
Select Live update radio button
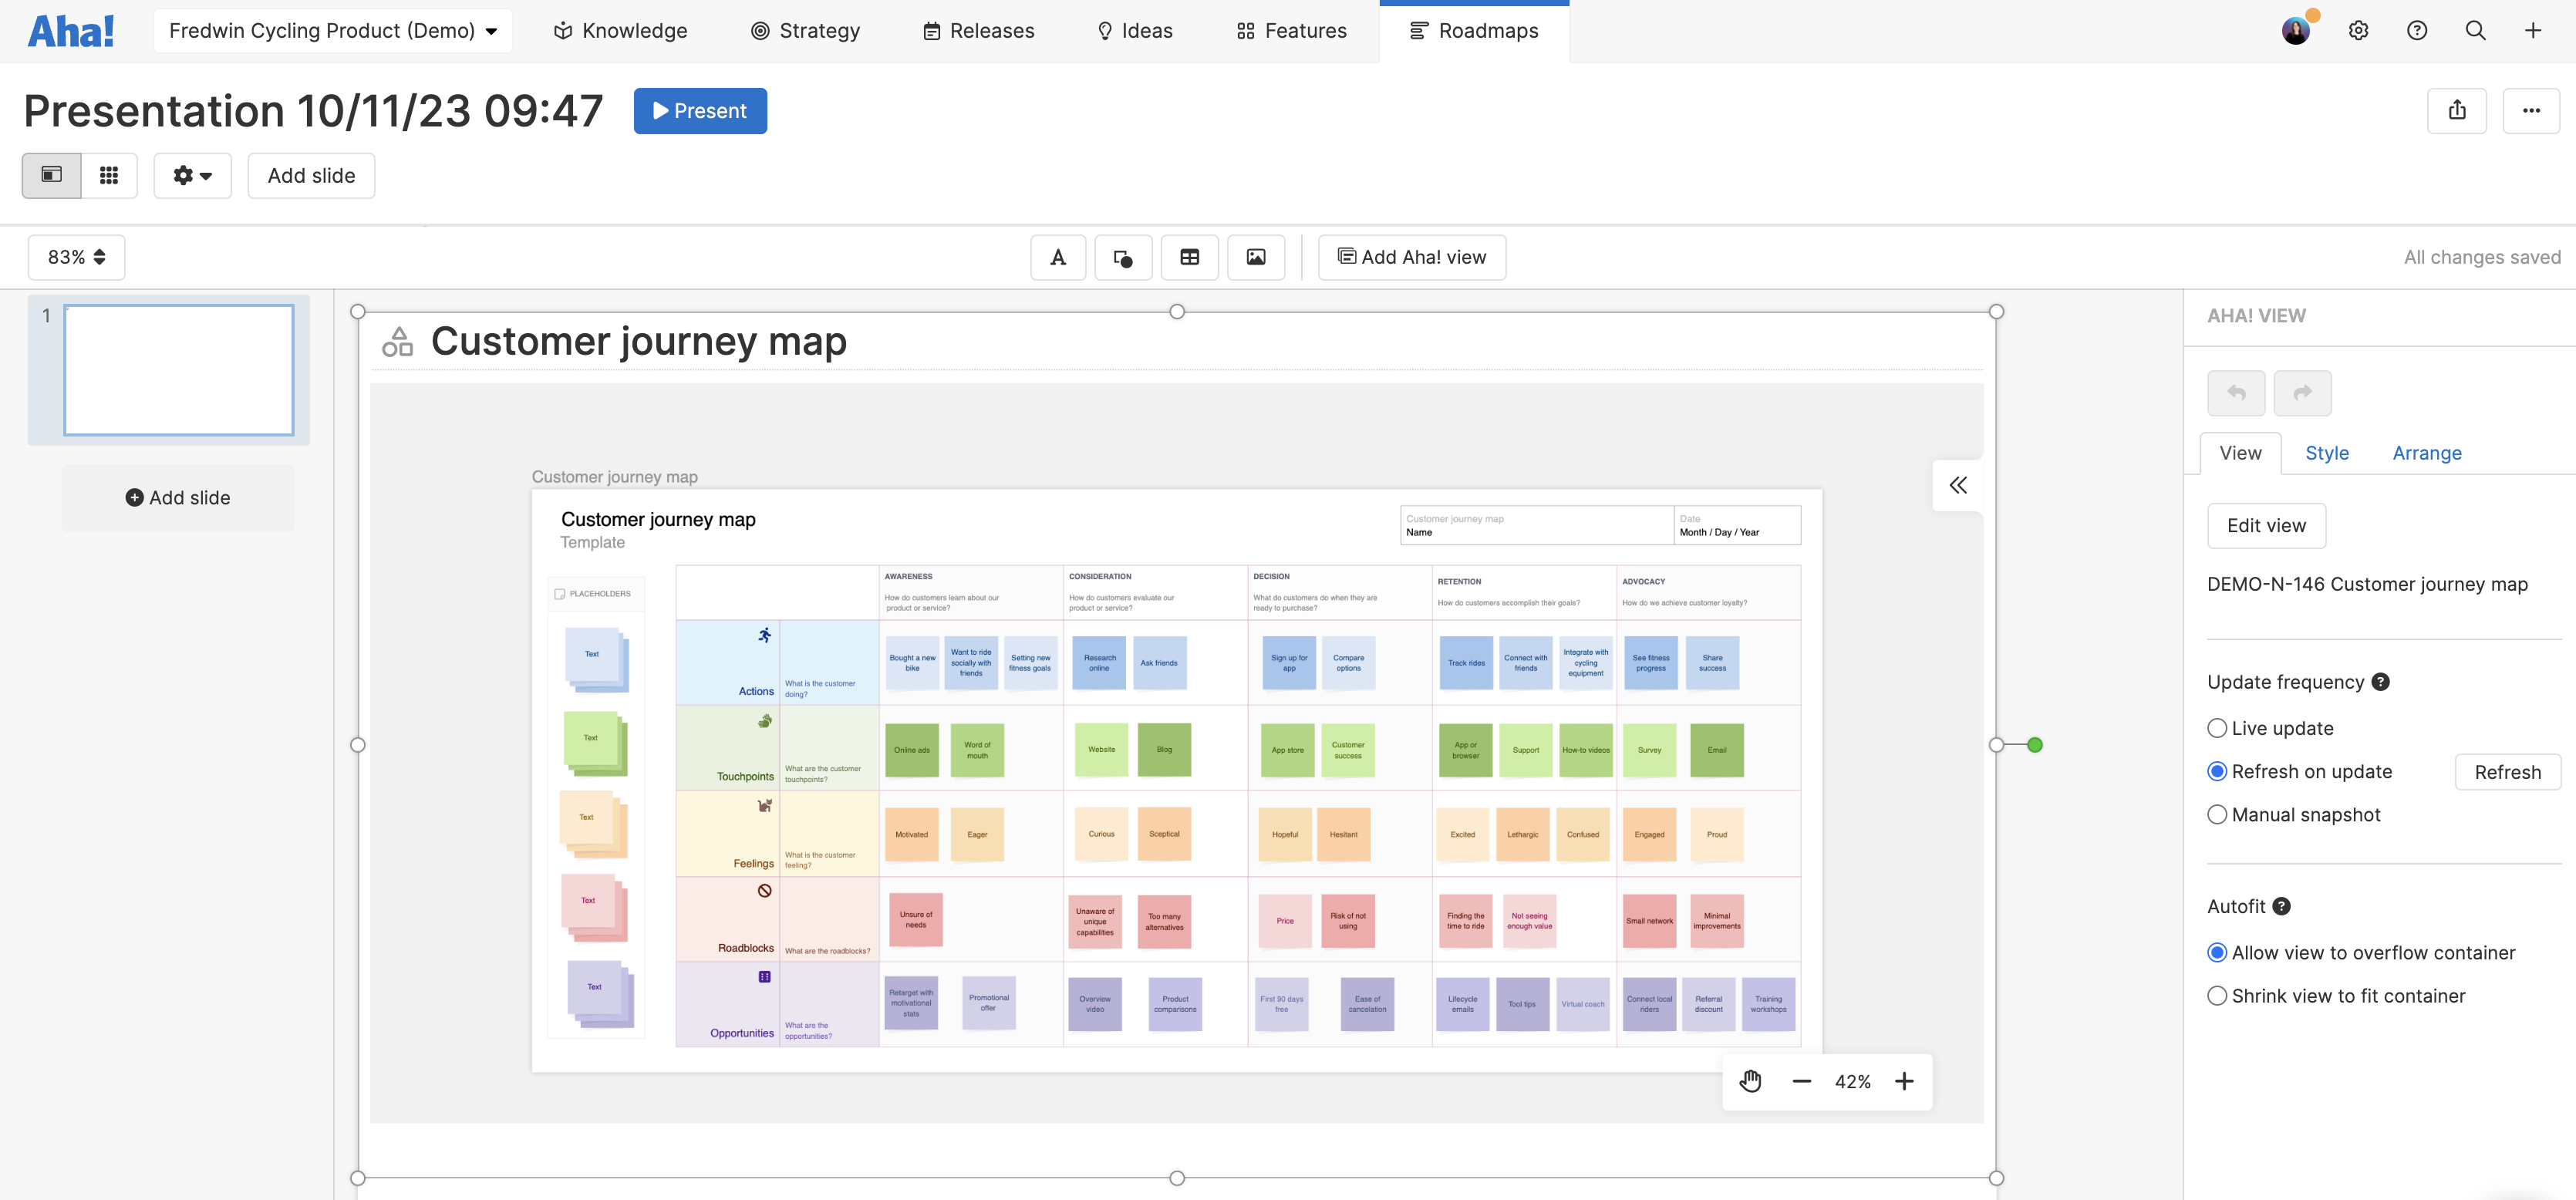[2217, 728]
